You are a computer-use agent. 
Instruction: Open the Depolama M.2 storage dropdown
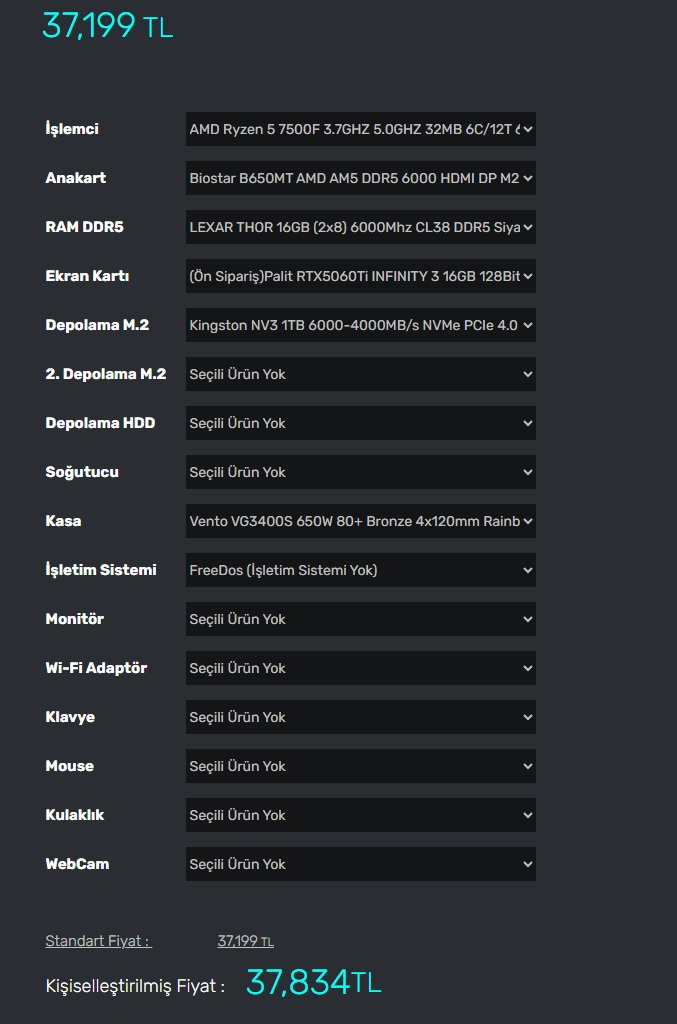pyautogui.click(x=360, y=325)
